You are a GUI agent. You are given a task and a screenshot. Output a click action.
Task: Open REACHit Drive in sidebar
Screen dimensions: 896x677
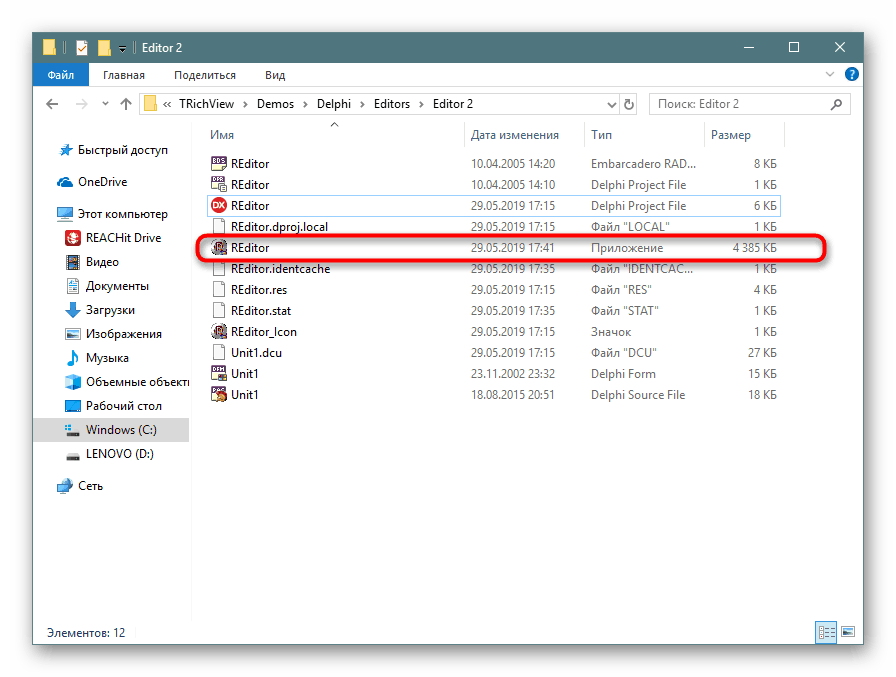(113, 238)
